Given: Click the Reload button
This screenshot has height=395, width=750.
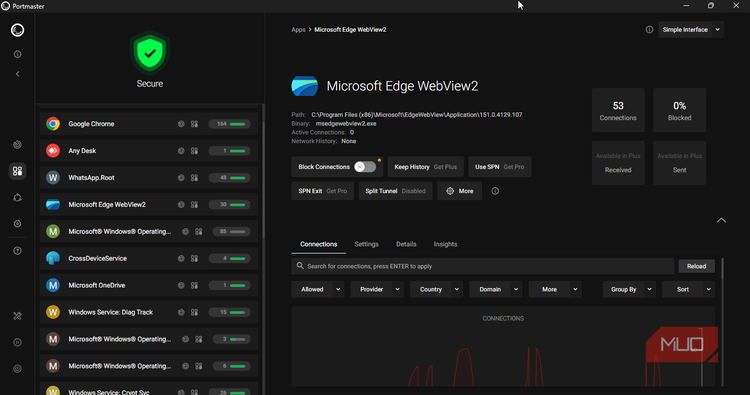Looking at the screenshot, I should (696, 266).
